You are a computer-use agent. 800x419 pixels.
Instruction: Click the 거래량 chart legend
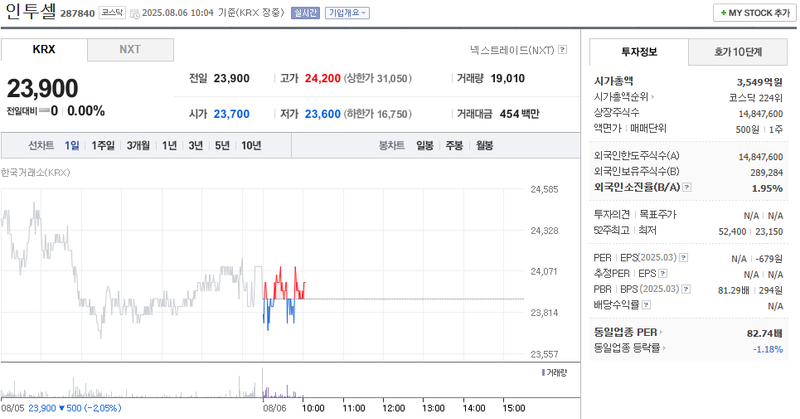coord(554,373)
